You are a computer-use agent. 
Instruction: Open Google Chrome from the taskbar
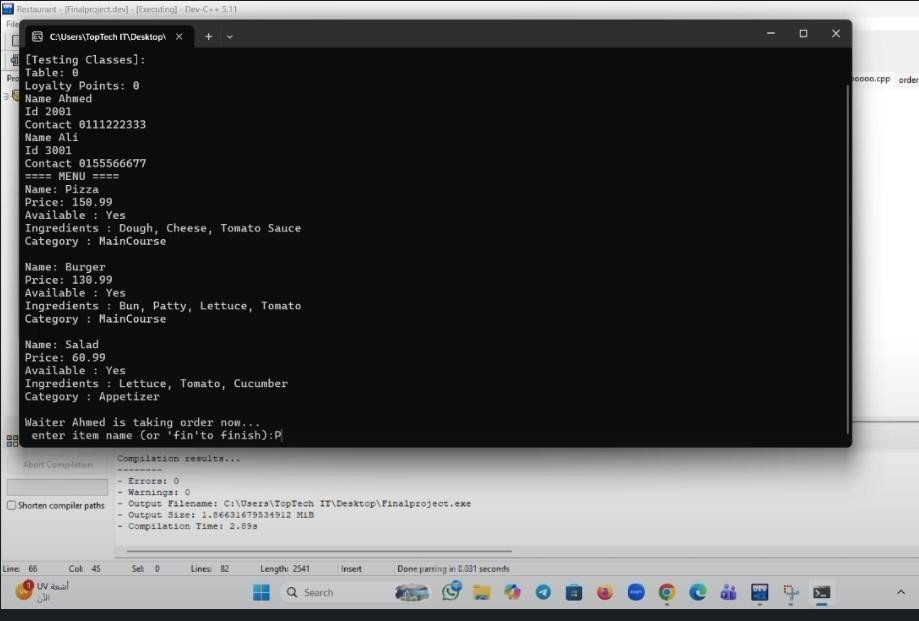coord(666,592)
